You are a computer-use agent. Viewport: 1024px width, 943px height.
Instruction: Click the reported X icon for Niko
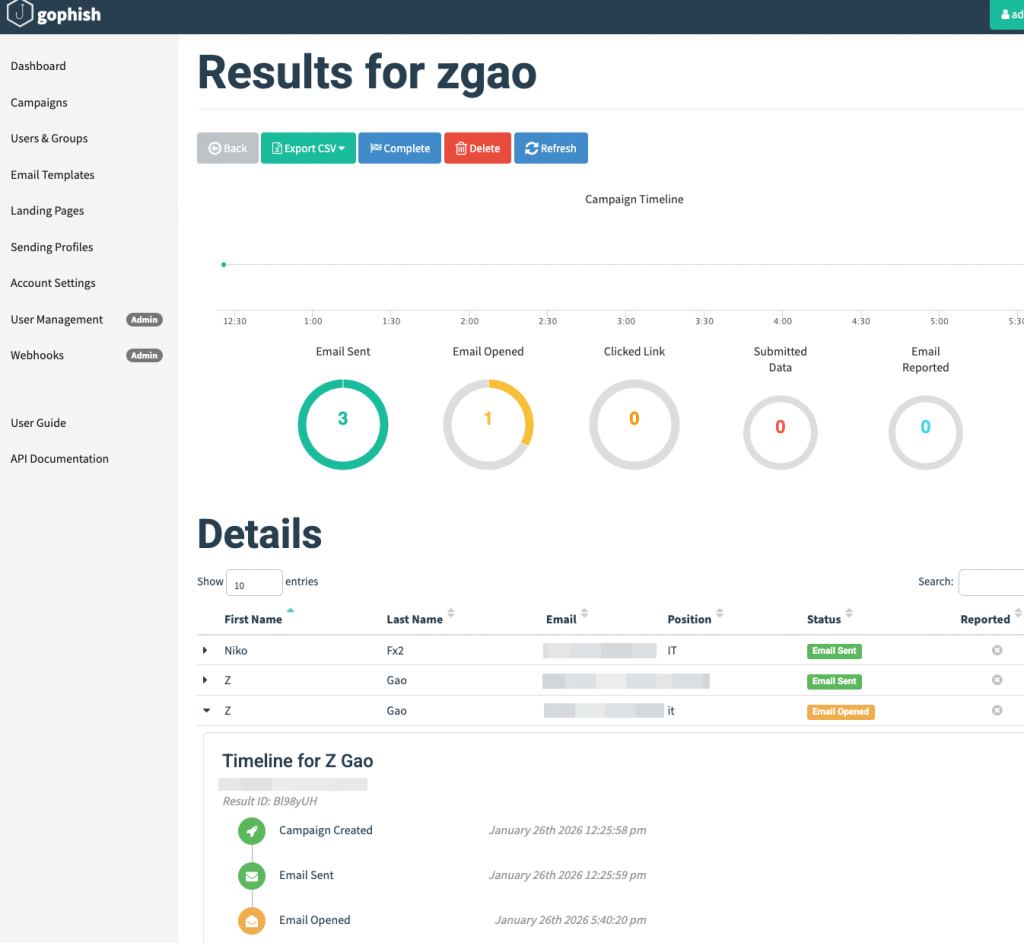996,650
